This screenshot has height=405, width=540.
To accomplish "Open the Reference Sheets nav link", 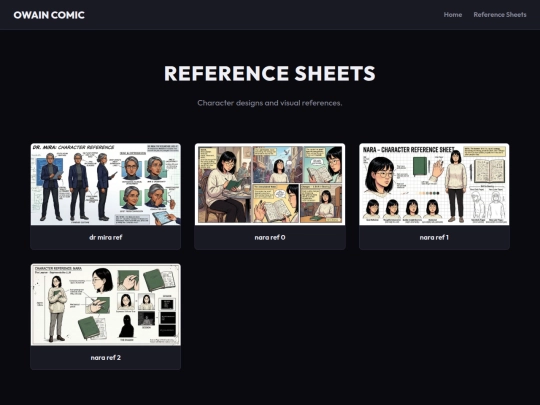I will (x=500, y=15).
